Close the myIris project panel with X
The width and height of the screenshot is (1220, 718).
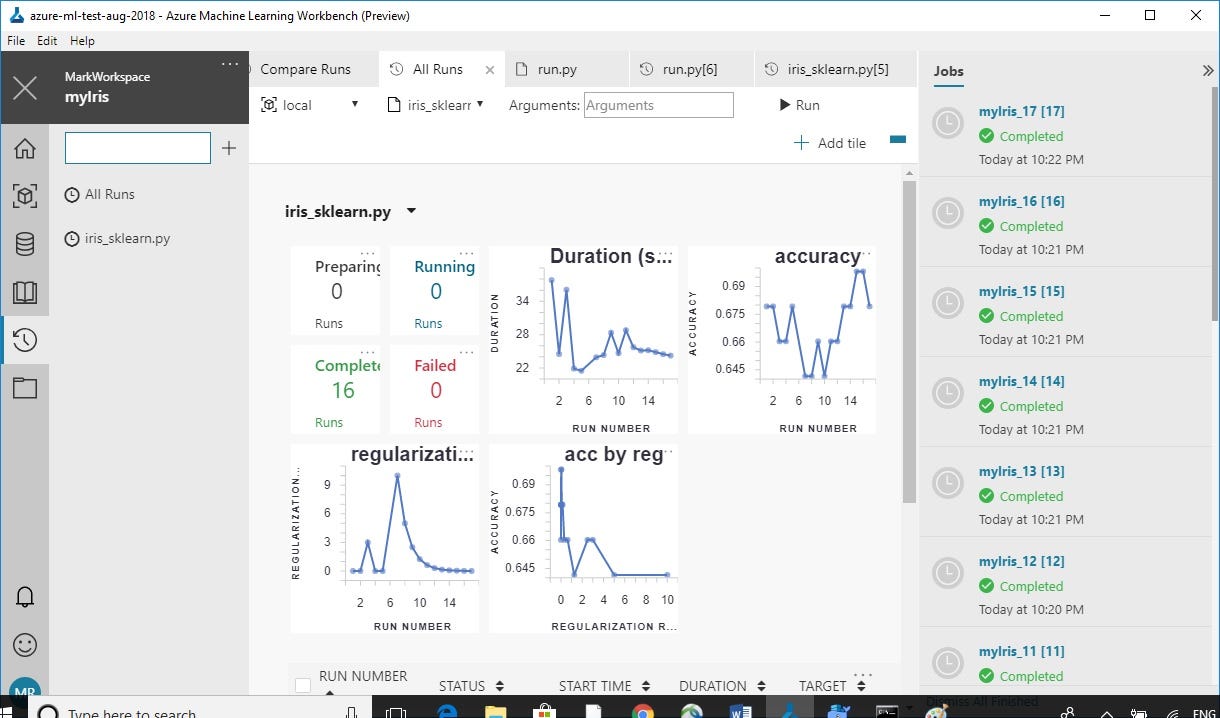tap(25, 88)
